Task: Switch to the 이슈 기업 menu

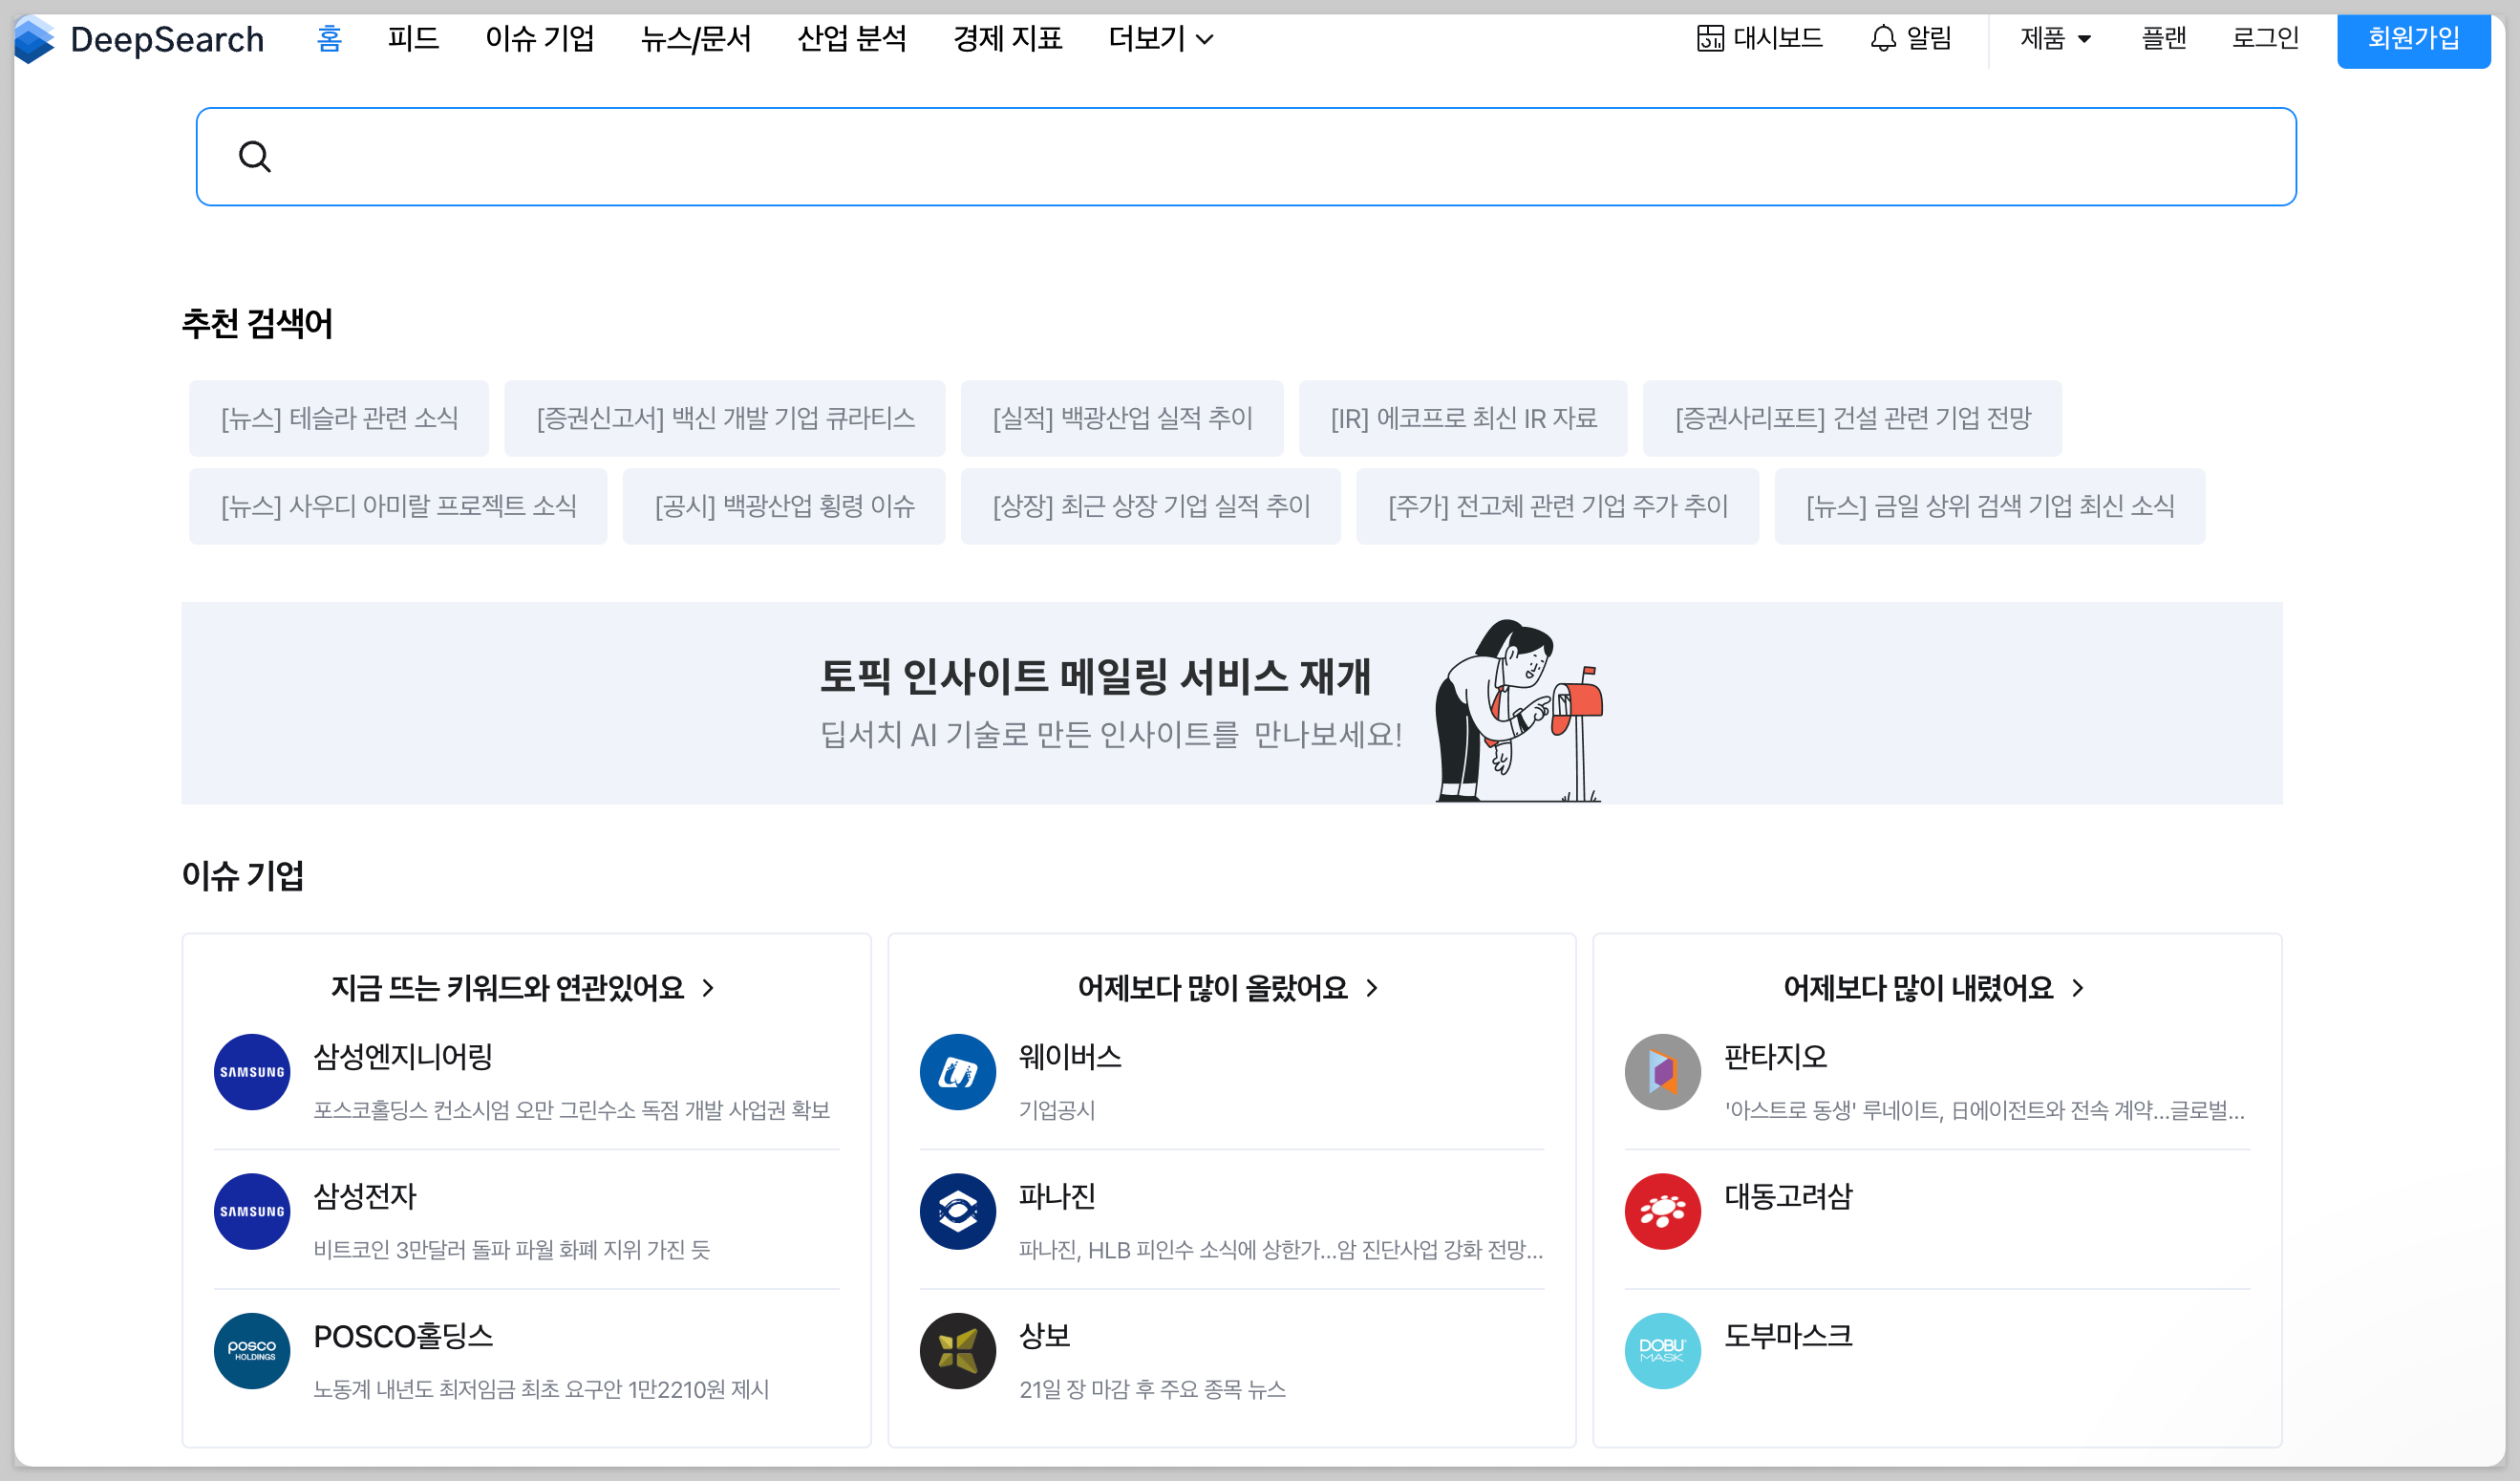Action: 540,39
